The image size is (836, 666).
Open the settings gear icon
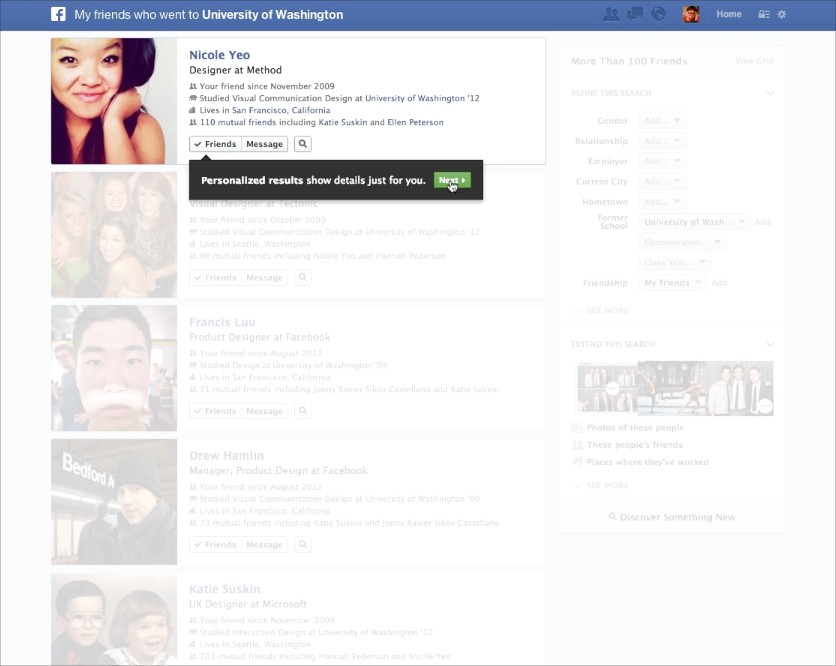click(x=782, y=14)
